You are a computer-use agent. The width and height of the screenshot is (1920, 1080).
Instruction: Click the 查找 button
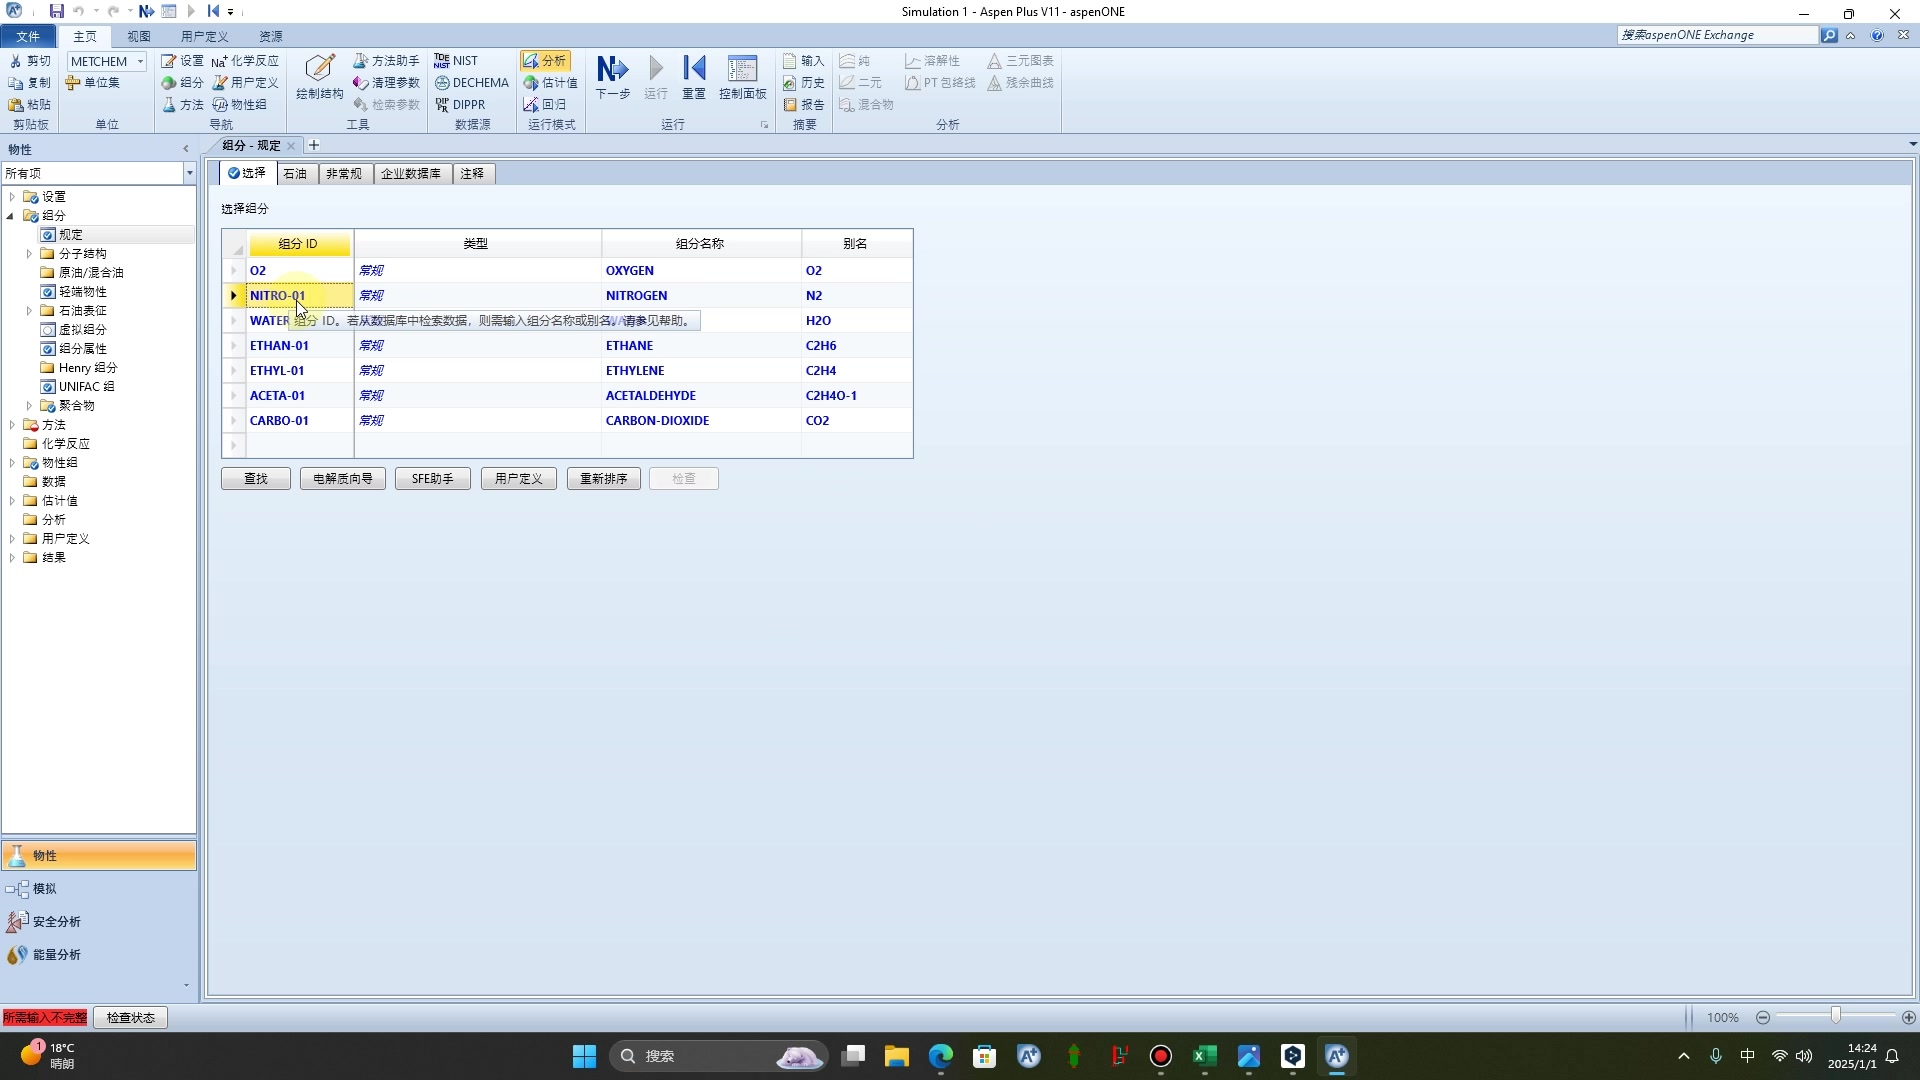pyautogui.click(x=256, y=479)
